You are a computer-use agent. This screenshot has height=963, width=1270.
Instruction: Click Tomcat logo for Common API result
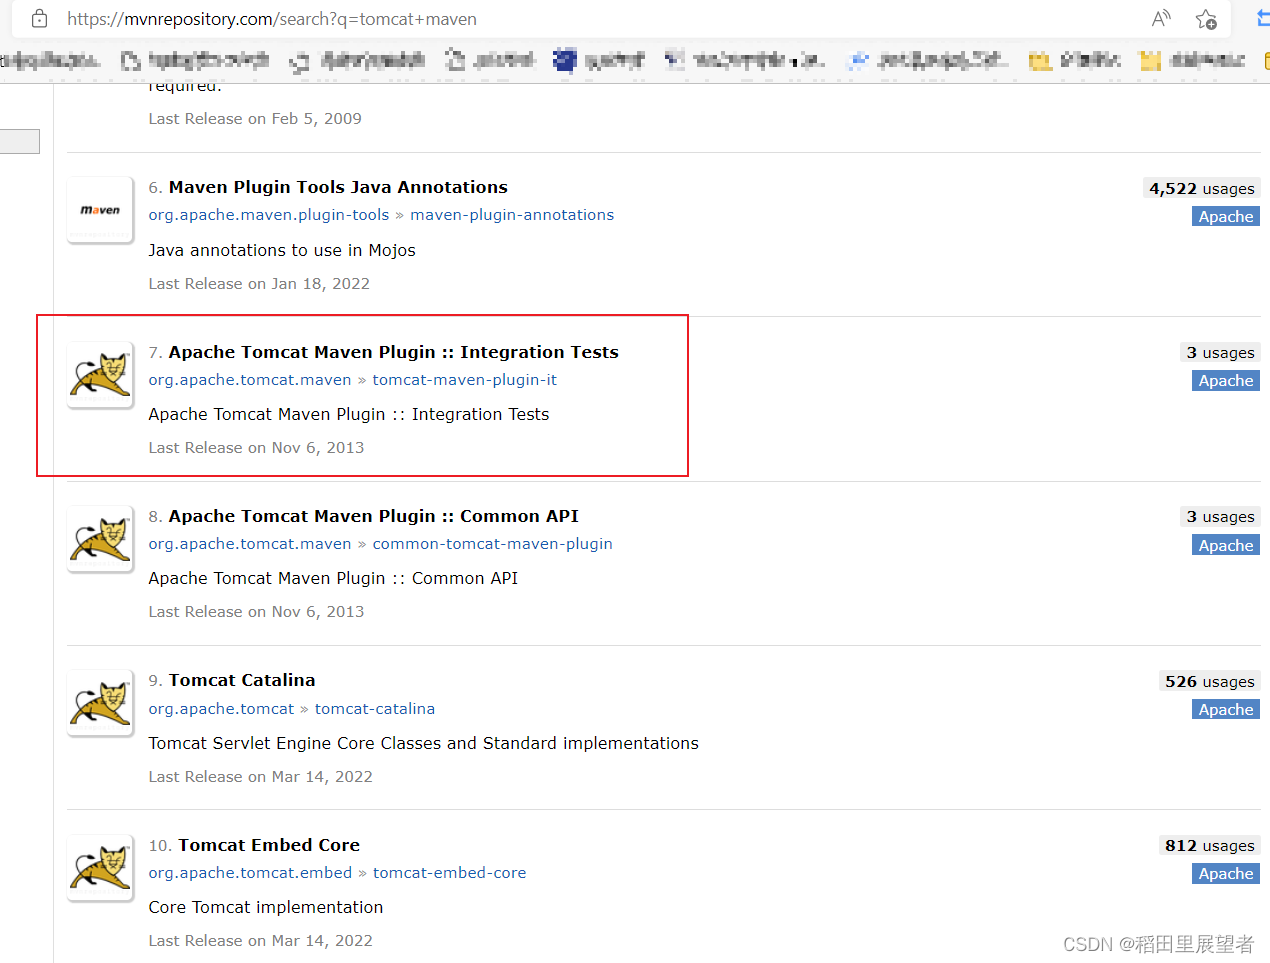[100, 539]
